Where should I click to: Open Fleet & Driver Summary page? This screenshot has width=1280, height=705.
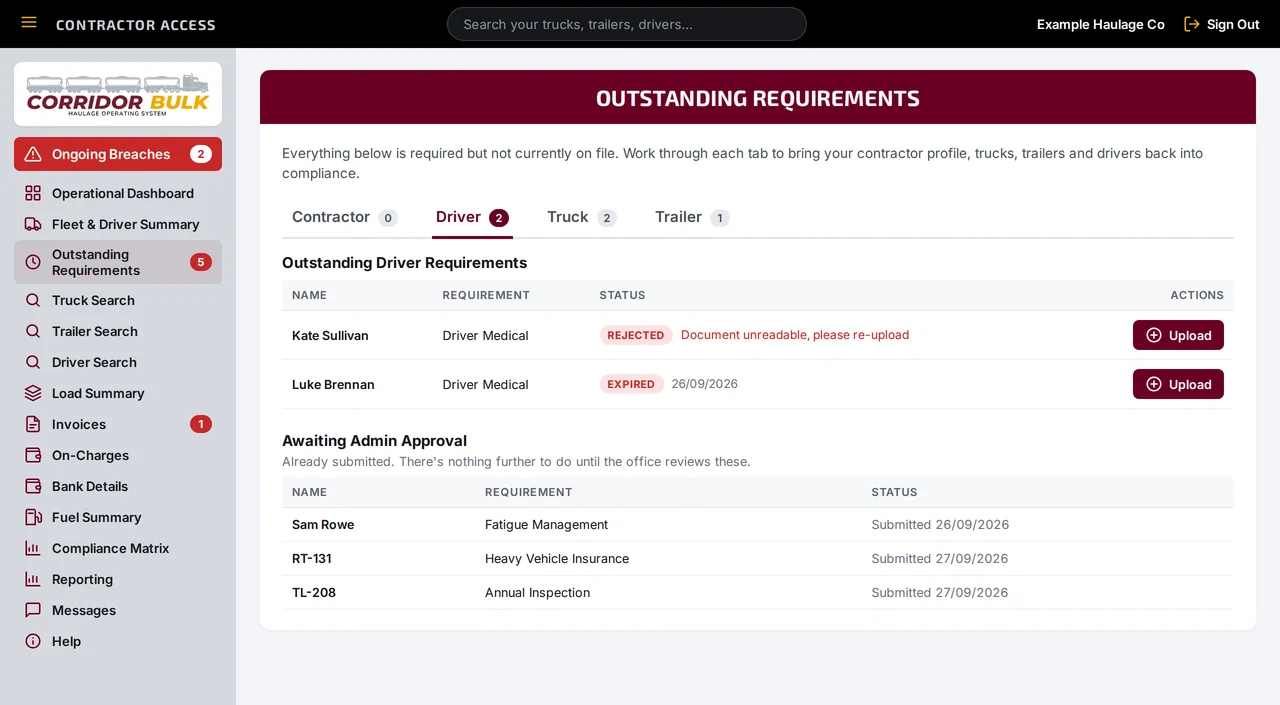click(118, 224)
